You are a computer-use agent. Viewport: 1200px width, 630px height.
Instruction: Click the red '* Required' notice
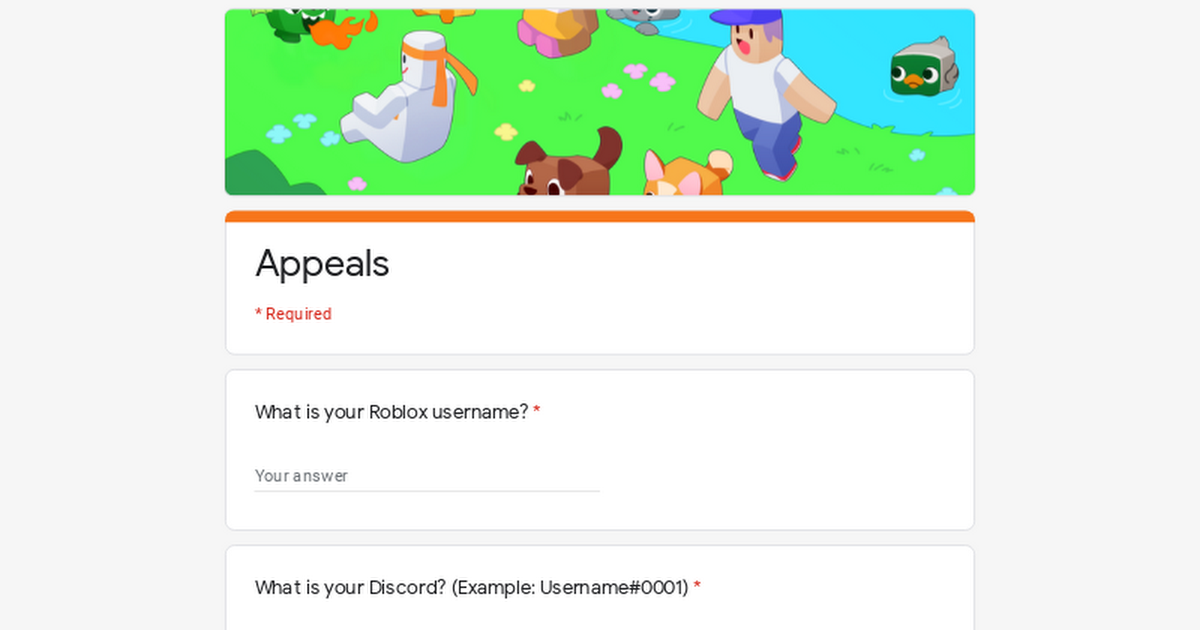293,314
